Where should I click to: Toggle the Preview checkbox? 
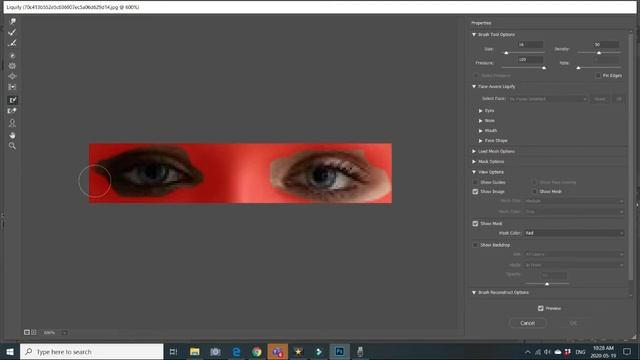tap(540, 308)
